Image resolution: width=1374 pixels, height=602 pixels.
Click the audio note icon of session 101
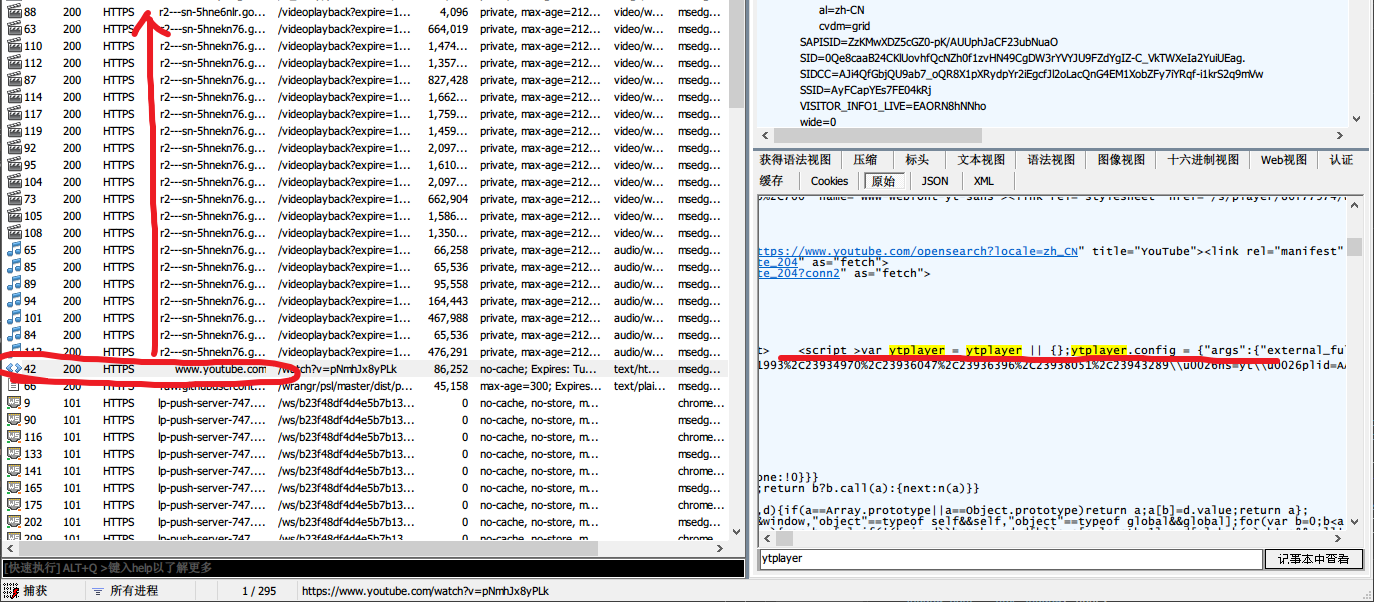pyautogui.click(x=14, y=318)
